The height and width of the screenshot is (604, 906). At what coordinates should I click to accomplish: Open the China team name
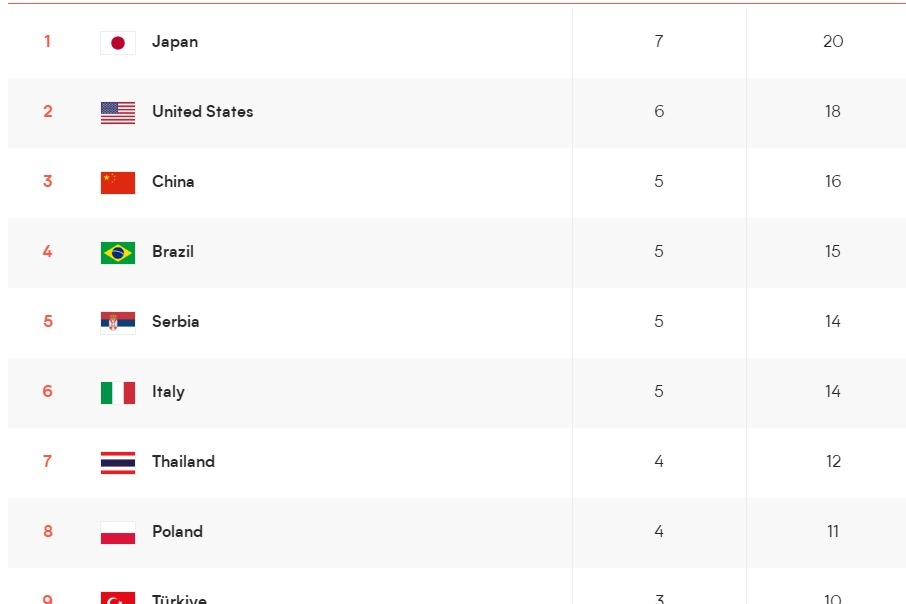pos(173,181)
